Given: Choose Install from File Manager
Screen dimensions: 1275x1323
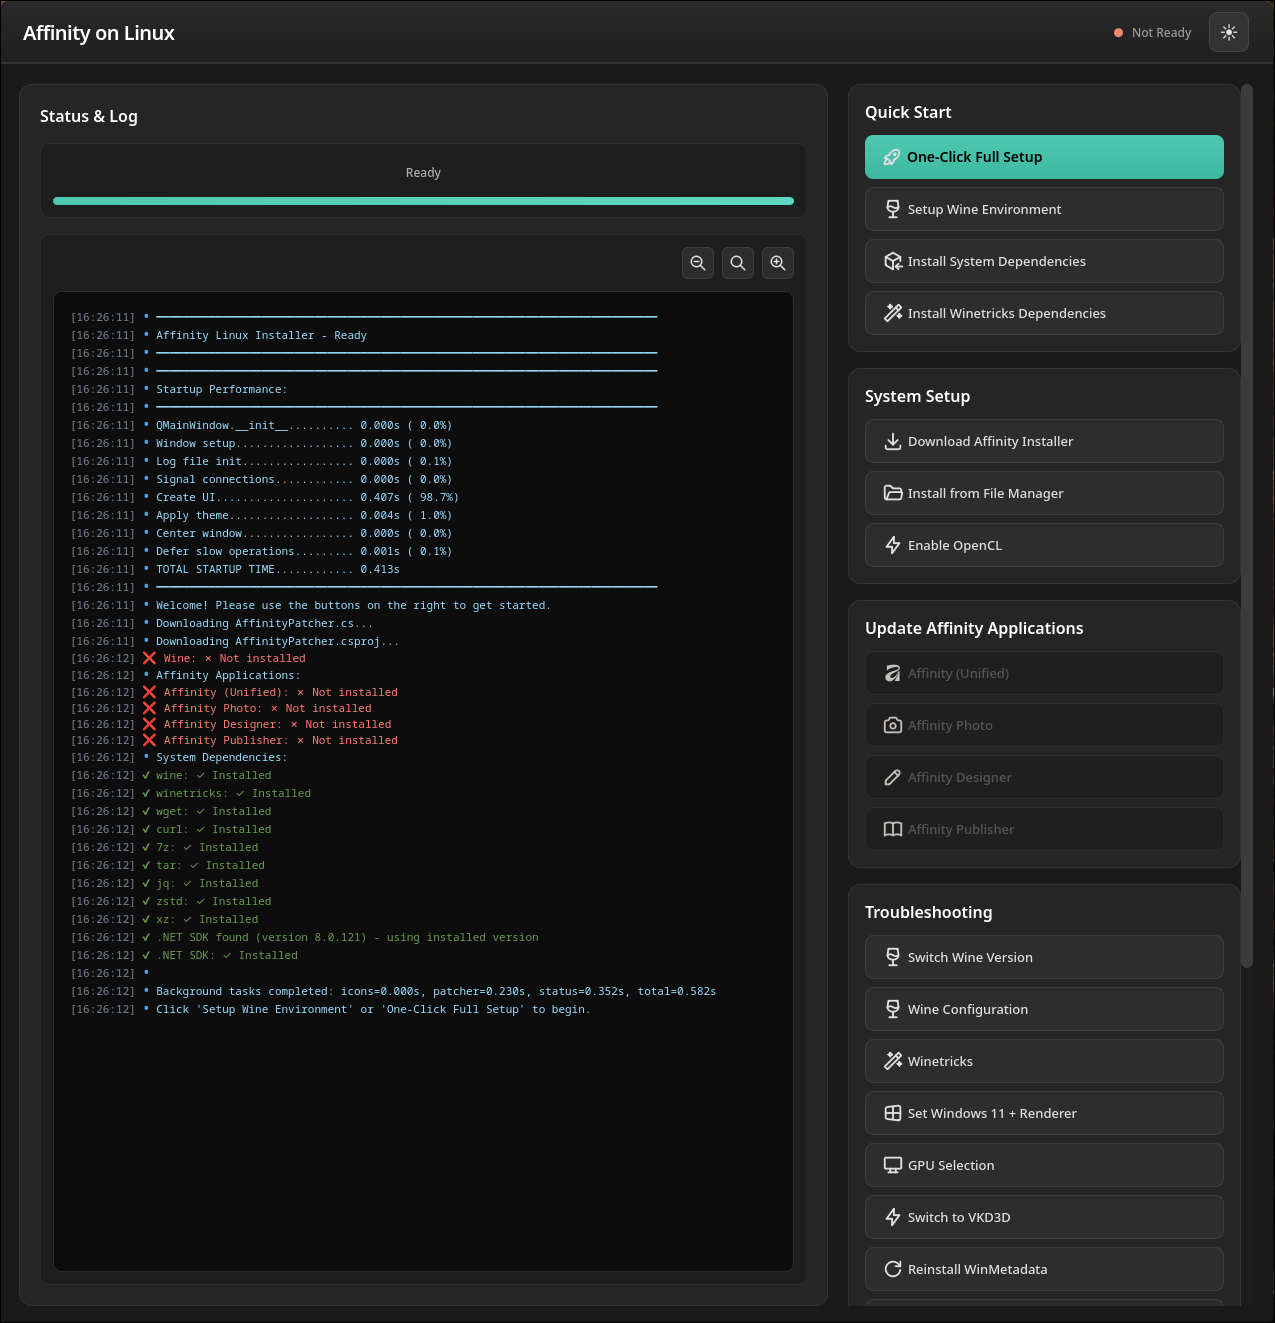Looking at the screenshot, I should point(1043,493).
